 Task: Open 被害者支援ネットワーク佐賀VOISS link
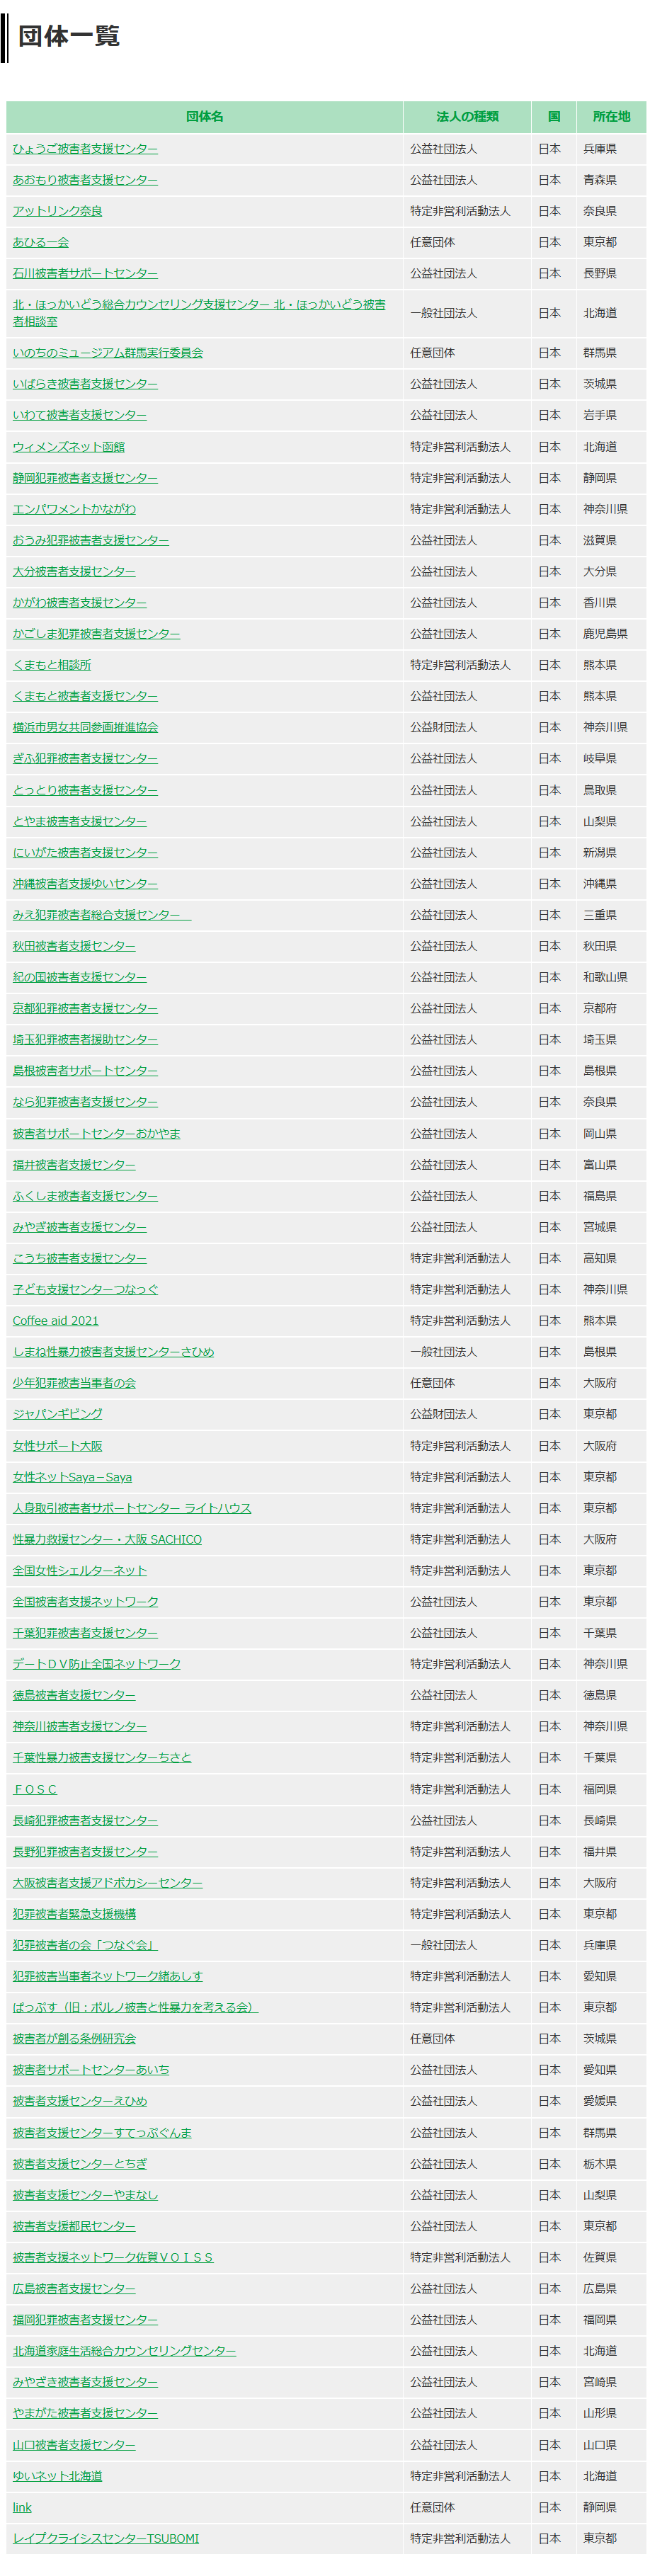[113, 2257]
